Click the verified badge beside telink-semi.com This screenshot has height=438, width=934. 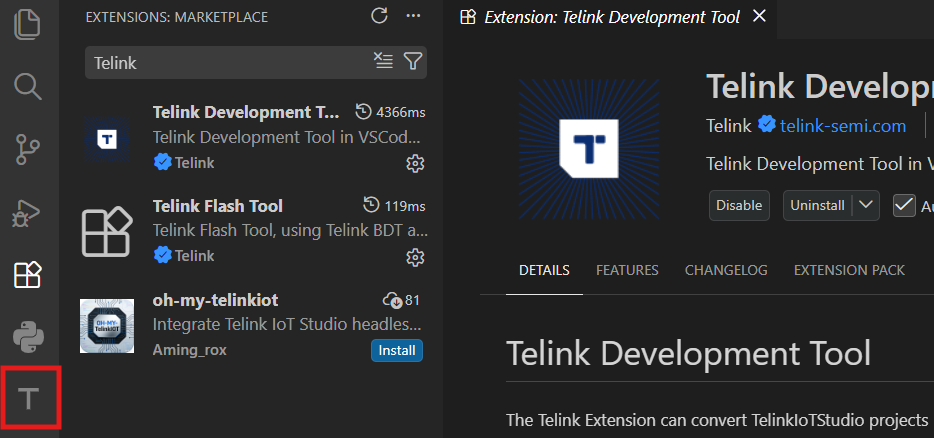pos(767,125)
